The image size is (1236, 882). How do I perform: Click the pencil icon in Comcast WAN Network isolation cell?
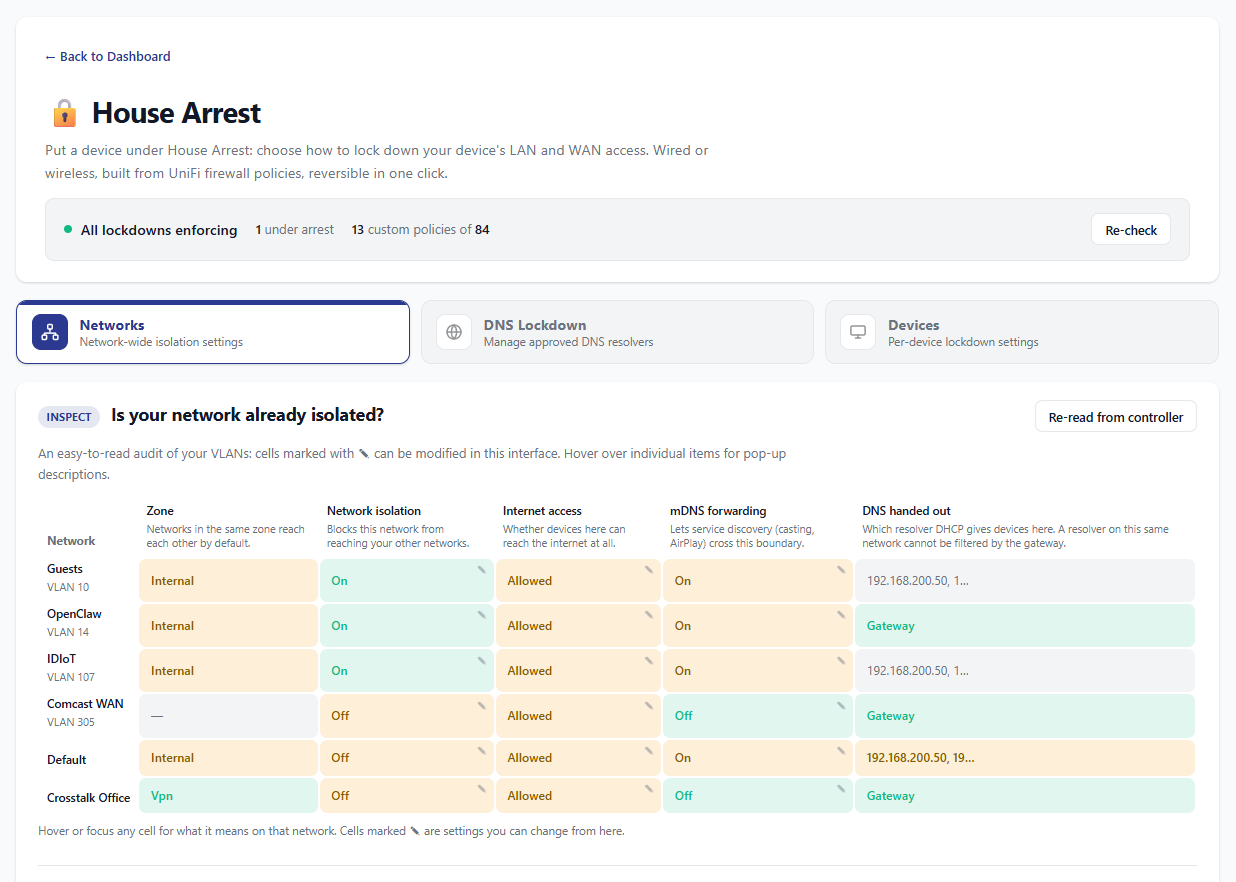click(481, 705)
